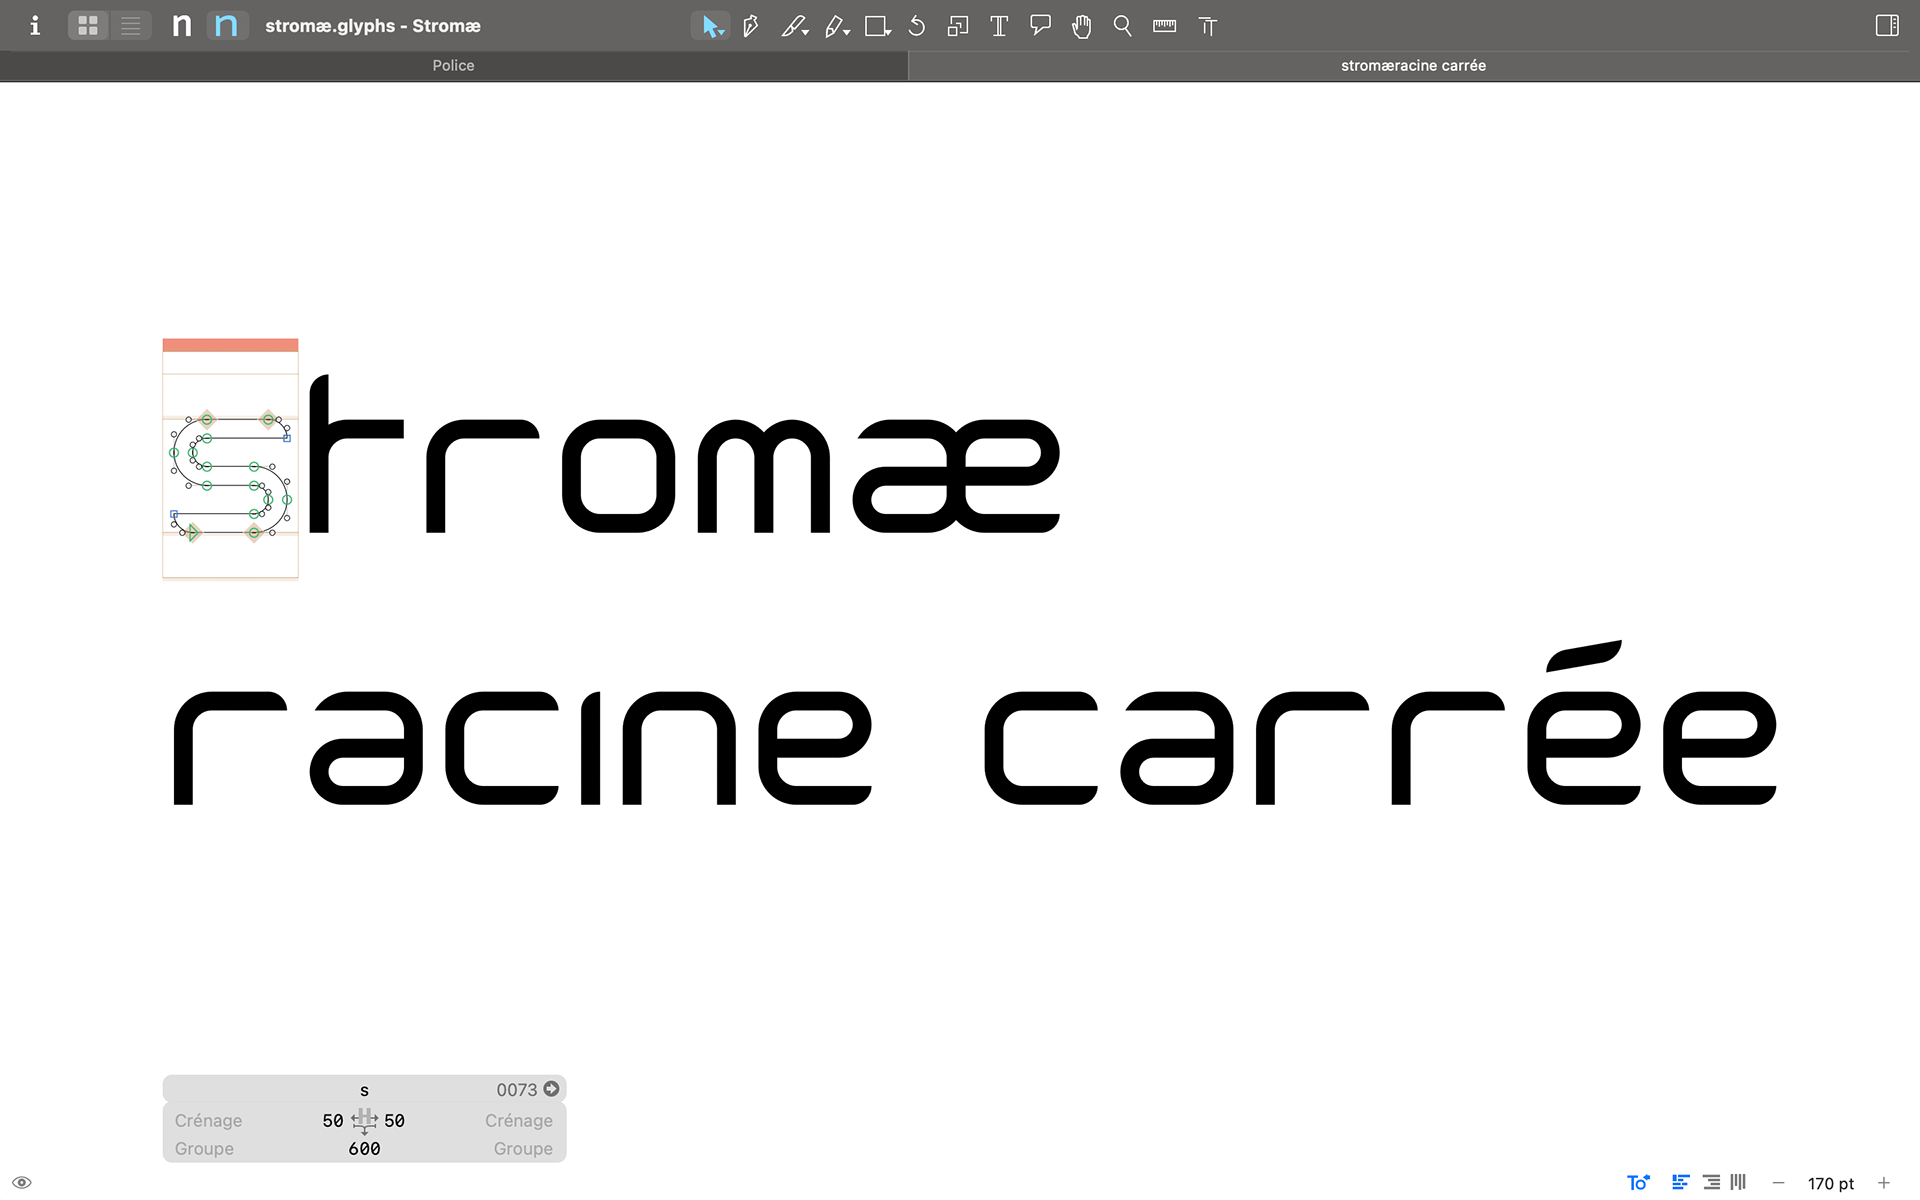1920x1200 pixels.
Task: Select the Annotation speech bubble tool
Action: [x=1041, y=26]
